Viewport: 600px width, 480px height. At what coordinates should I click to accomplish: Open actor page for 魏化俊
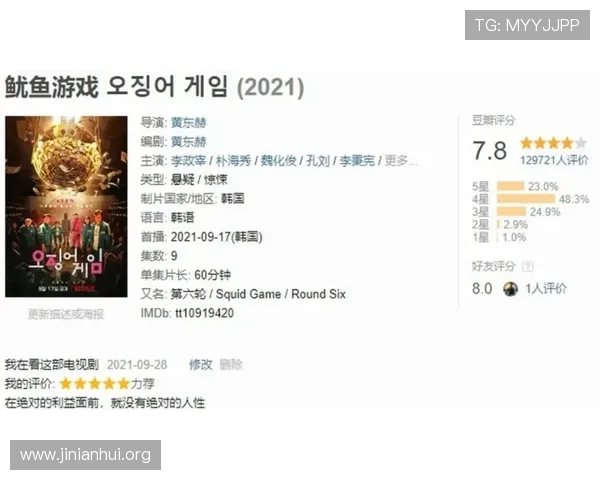(x=279, y=161)
